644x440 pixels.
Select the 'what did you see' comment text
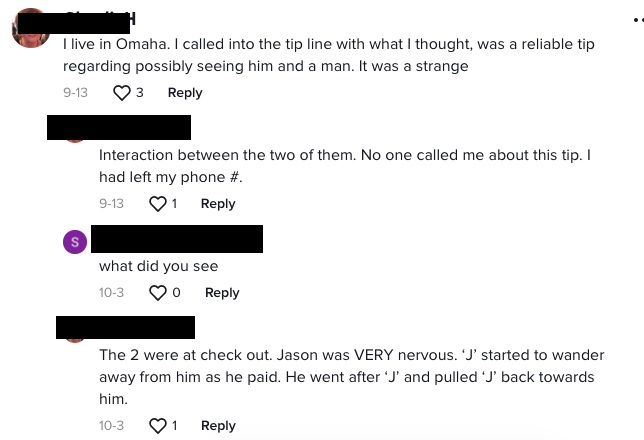pos(158,266)
